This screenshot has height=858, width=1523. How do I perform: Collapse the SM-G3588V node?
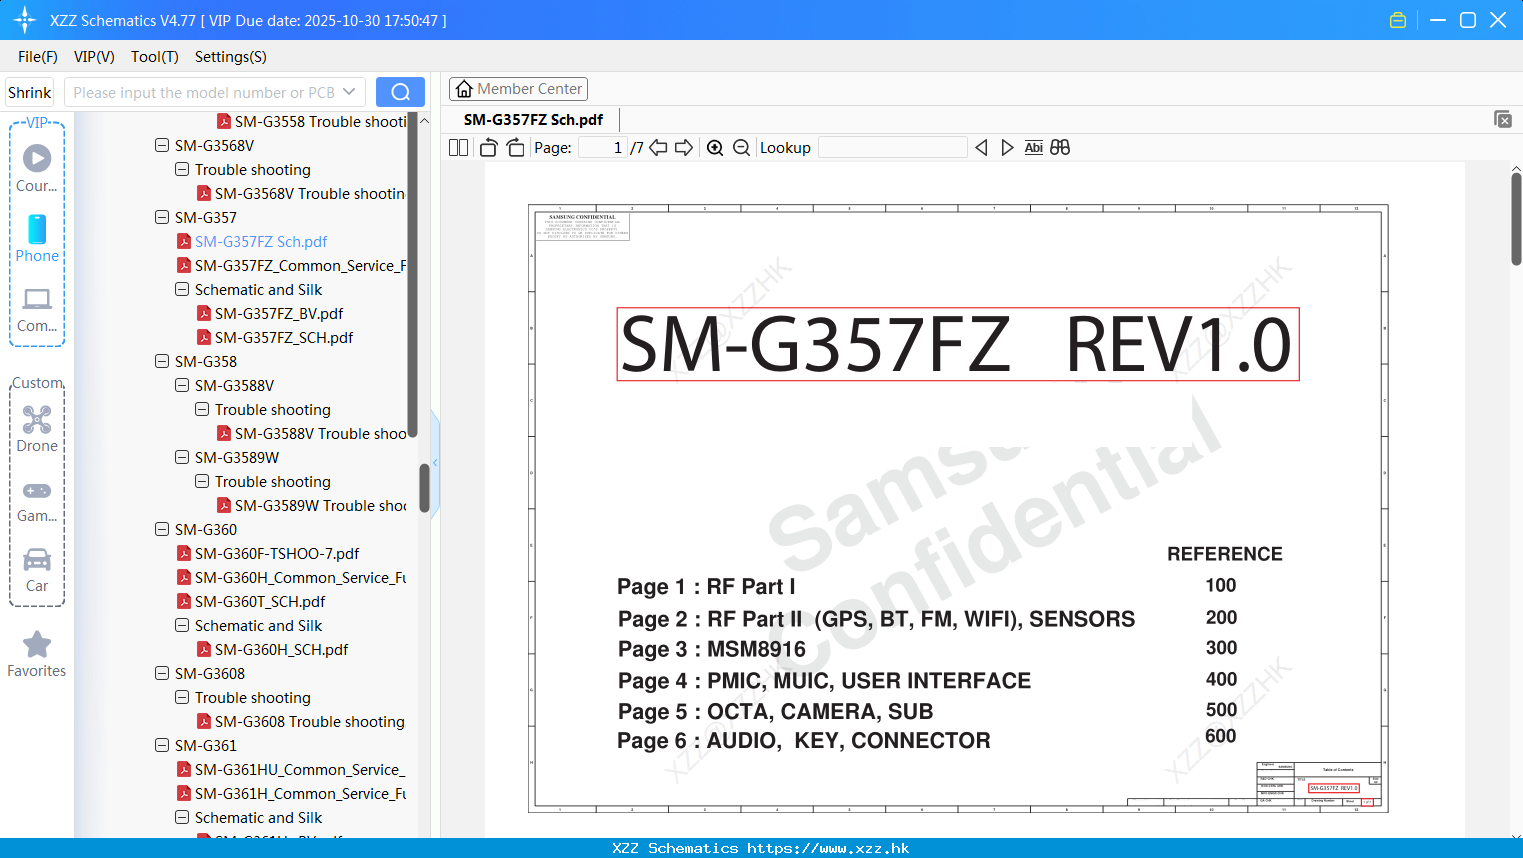(x=182, y=385)
